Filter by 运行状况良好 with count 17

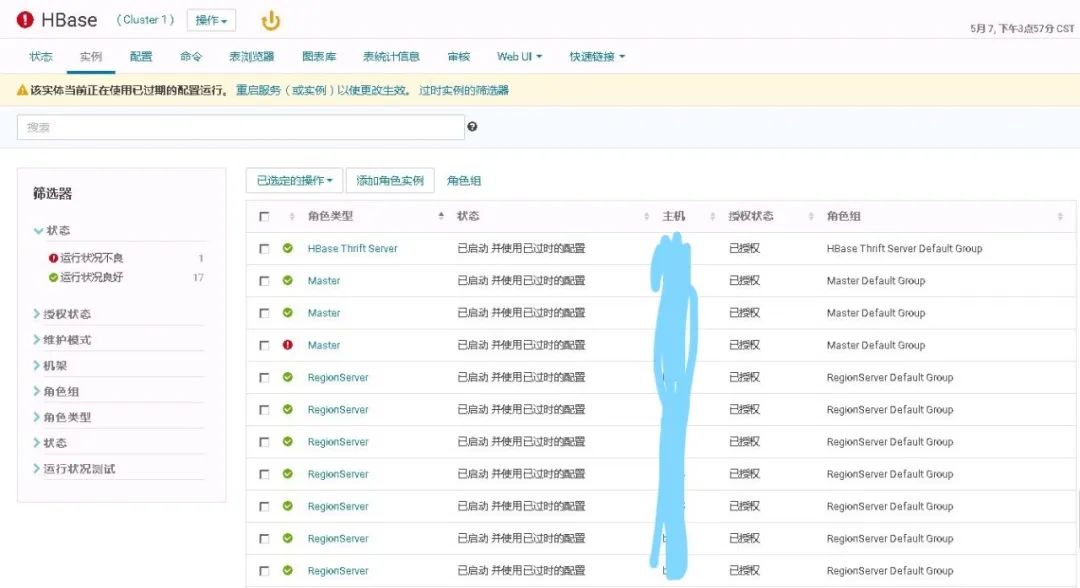tap(91, 277)
